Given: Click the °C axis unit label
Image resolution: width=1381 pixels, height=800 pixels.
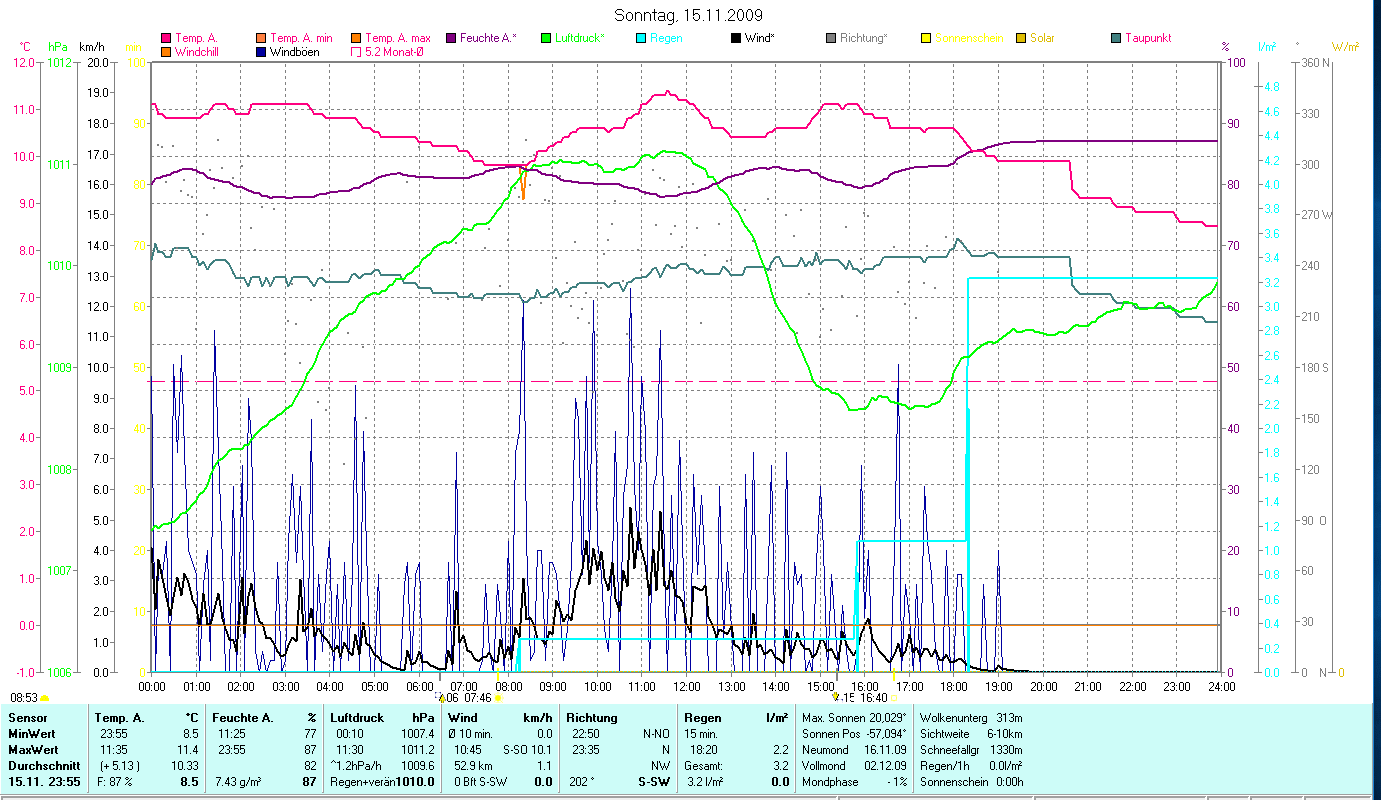Looking at the screenshot, I should click(25, 46).
